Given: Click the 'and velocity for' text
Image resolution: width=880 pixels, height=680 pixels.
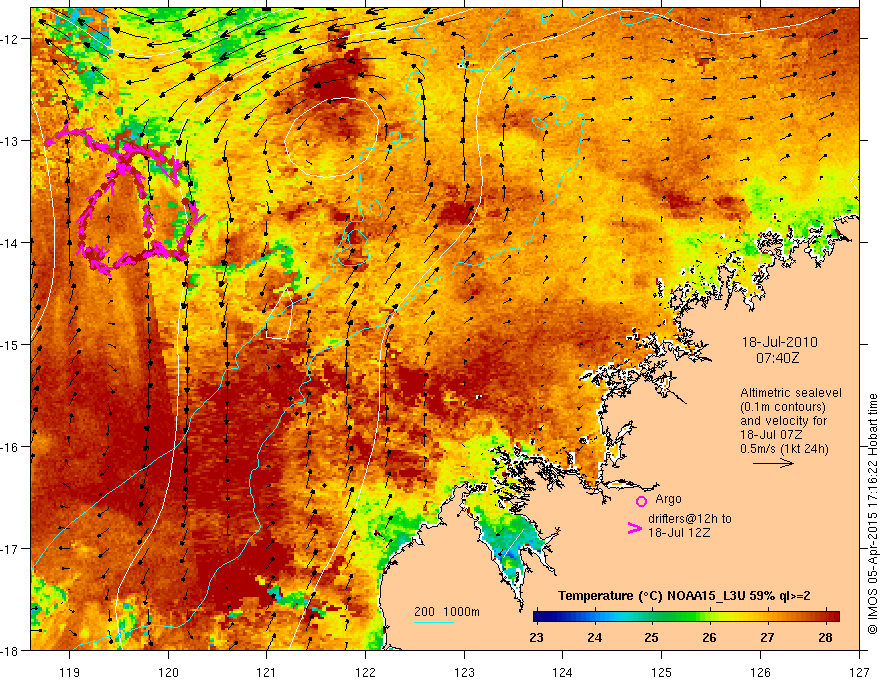Looking at the screenshot, I should coord(783,421).
